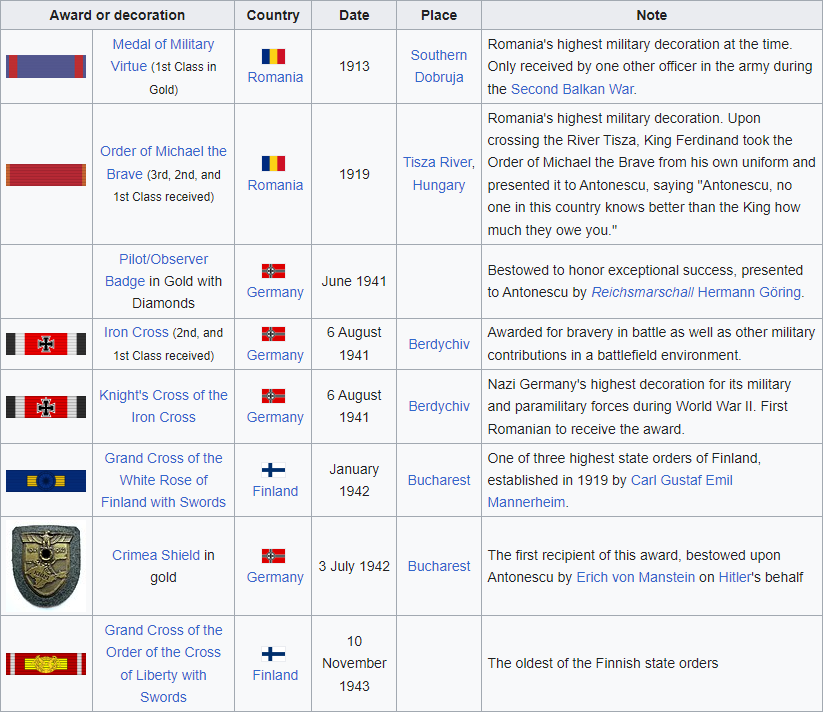Open Finland link in the November 1943 row
The width and height of the screenshot is (823, 712).
pos(275,675)
